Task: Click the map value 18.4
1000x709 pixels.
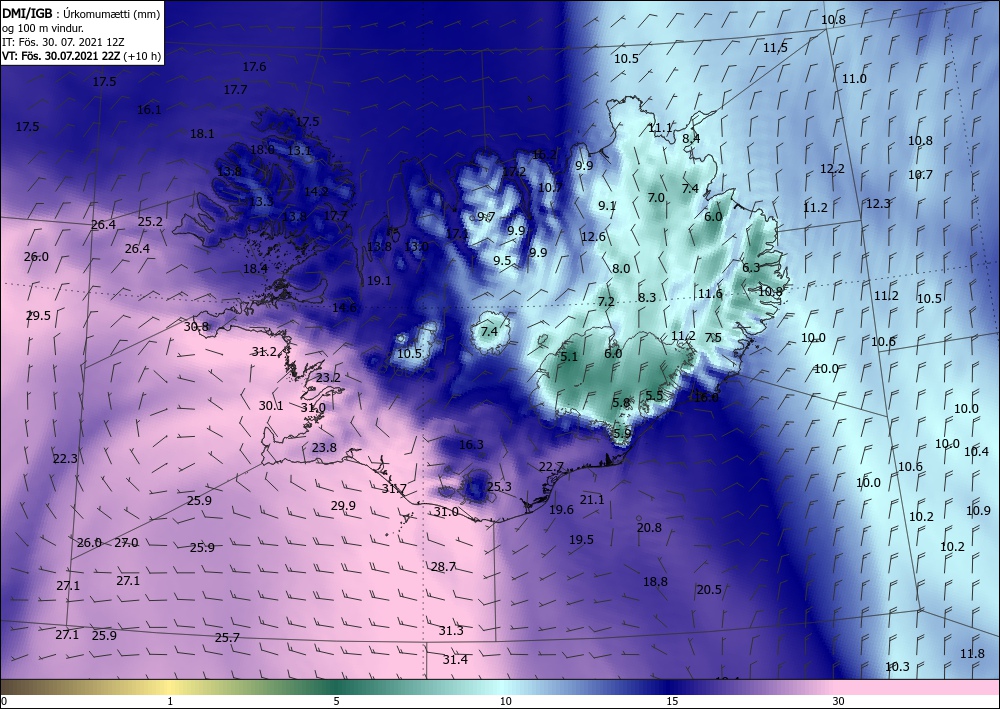Action: pyautogui.click(x=255, y=269)
